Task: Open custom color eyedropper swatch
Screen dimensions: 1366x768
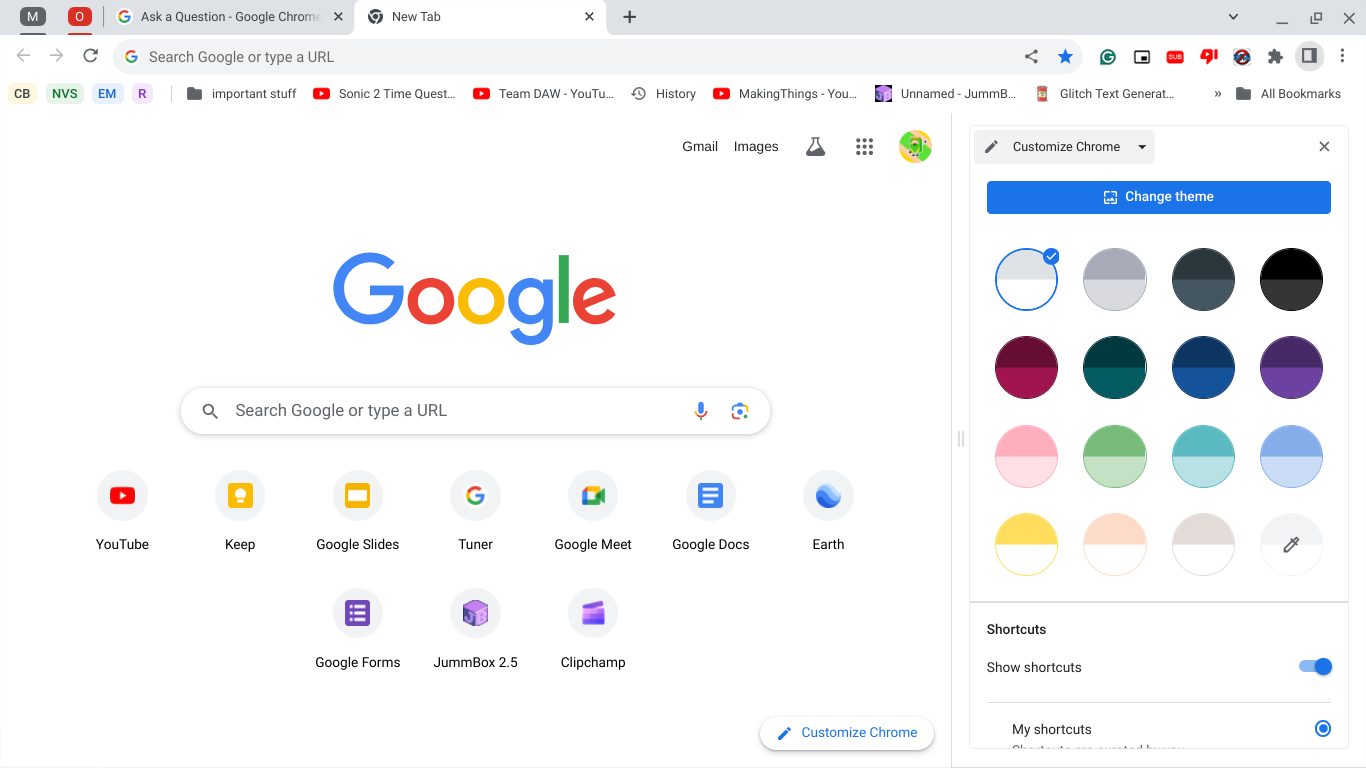Action: click(1291, 544)
